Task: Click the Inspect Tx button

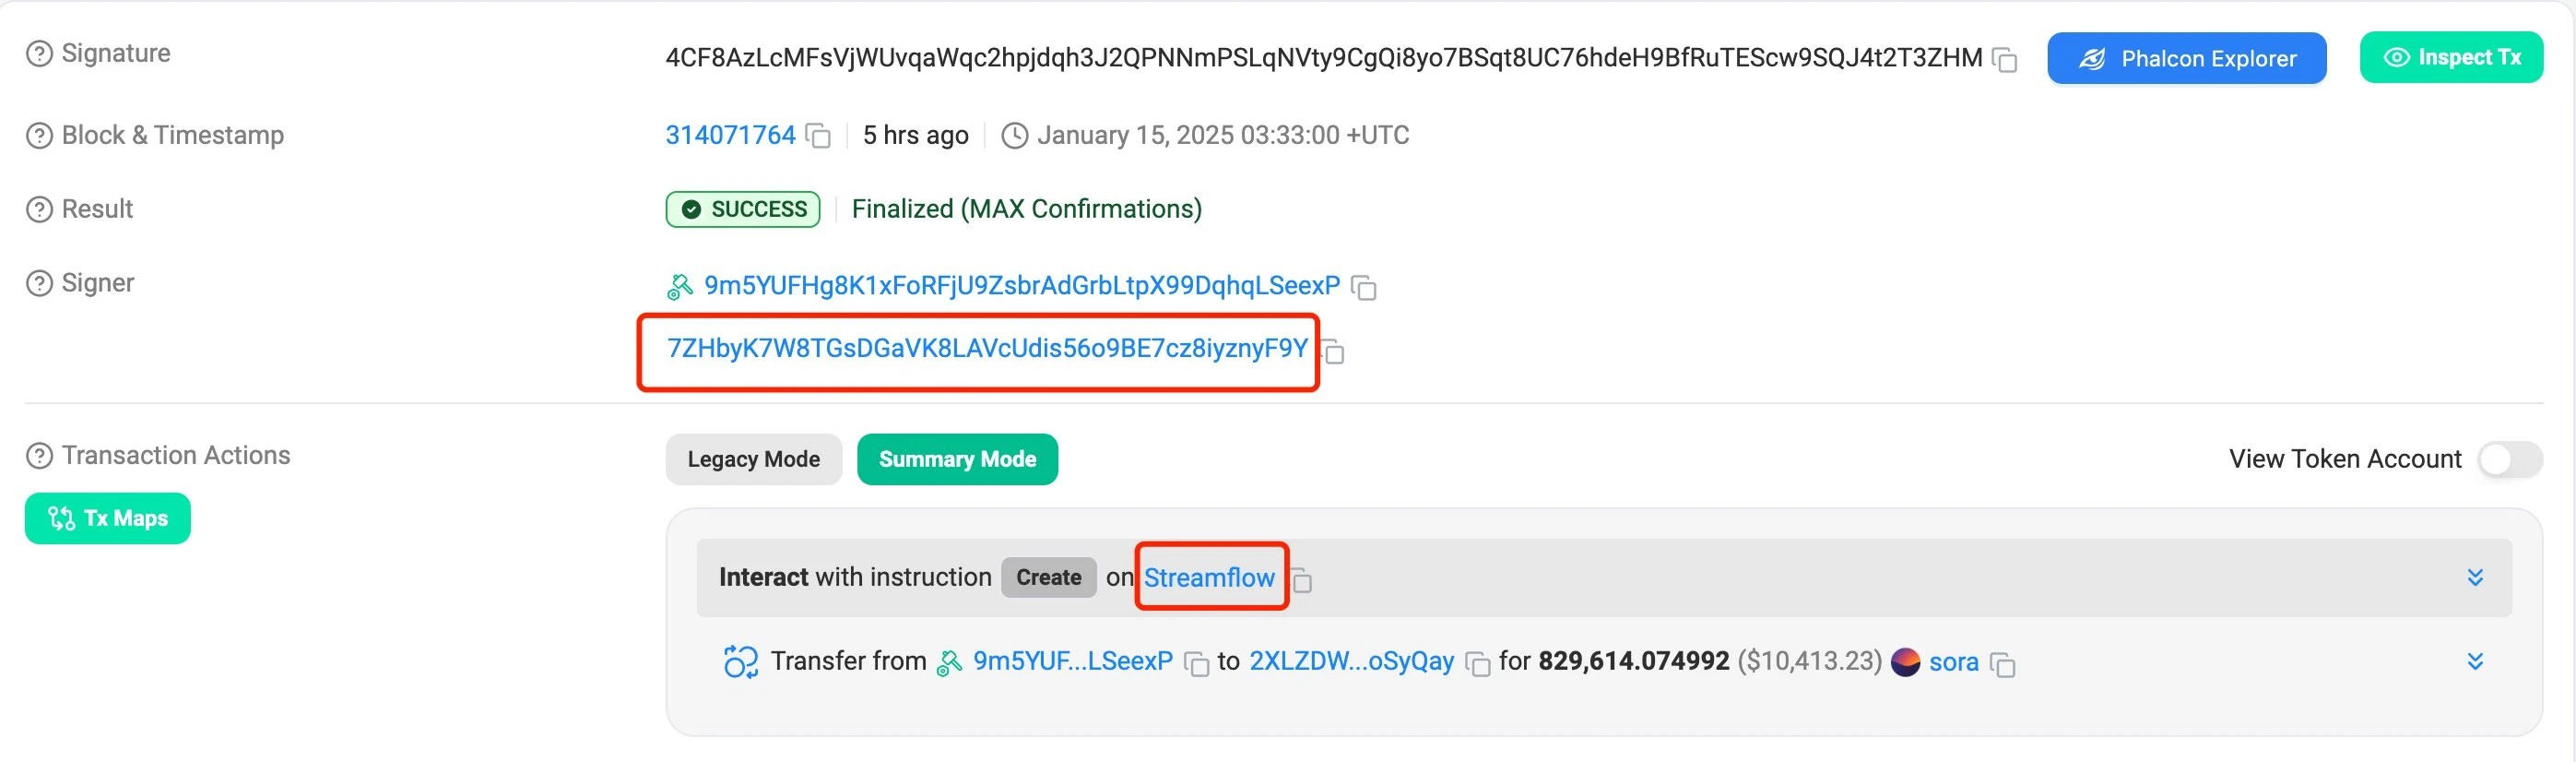Action: coord(2451,58)
